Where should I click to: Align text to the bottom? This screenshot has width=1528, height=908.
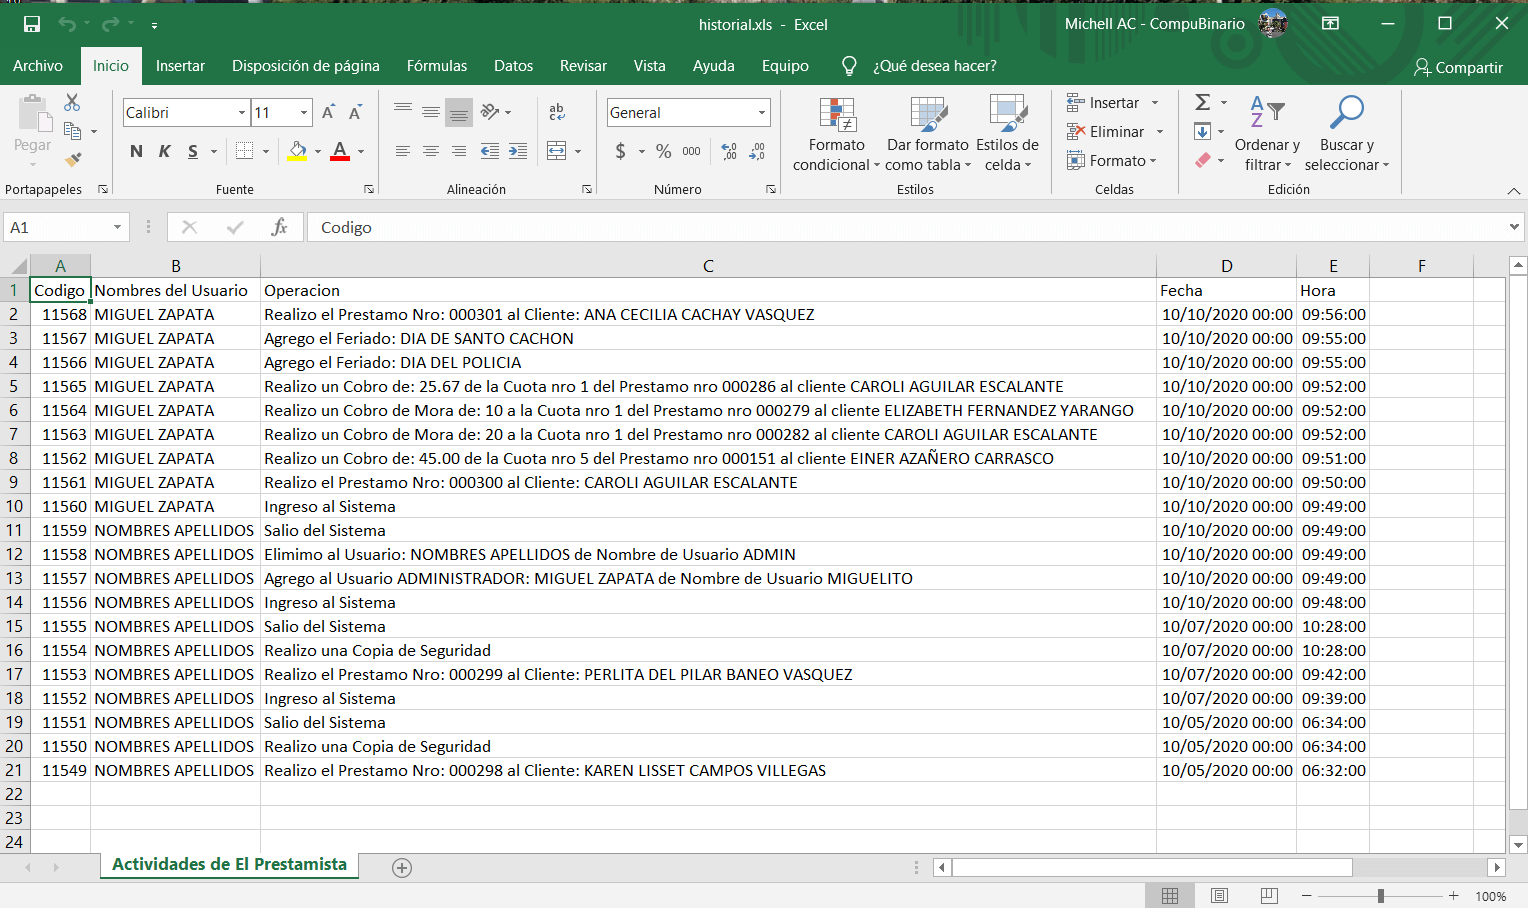[x=459, y=112]
